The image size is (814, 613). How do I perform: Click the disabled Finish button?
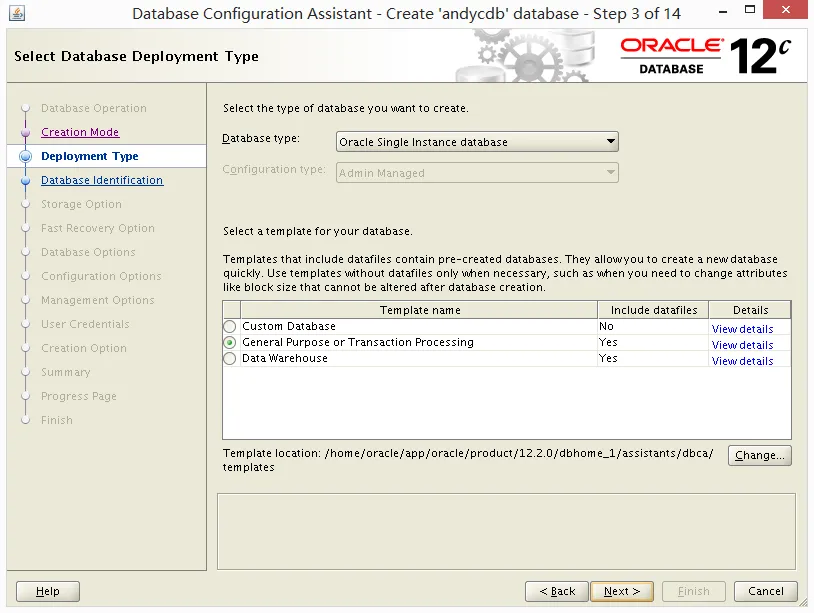[x=694, y=591]
